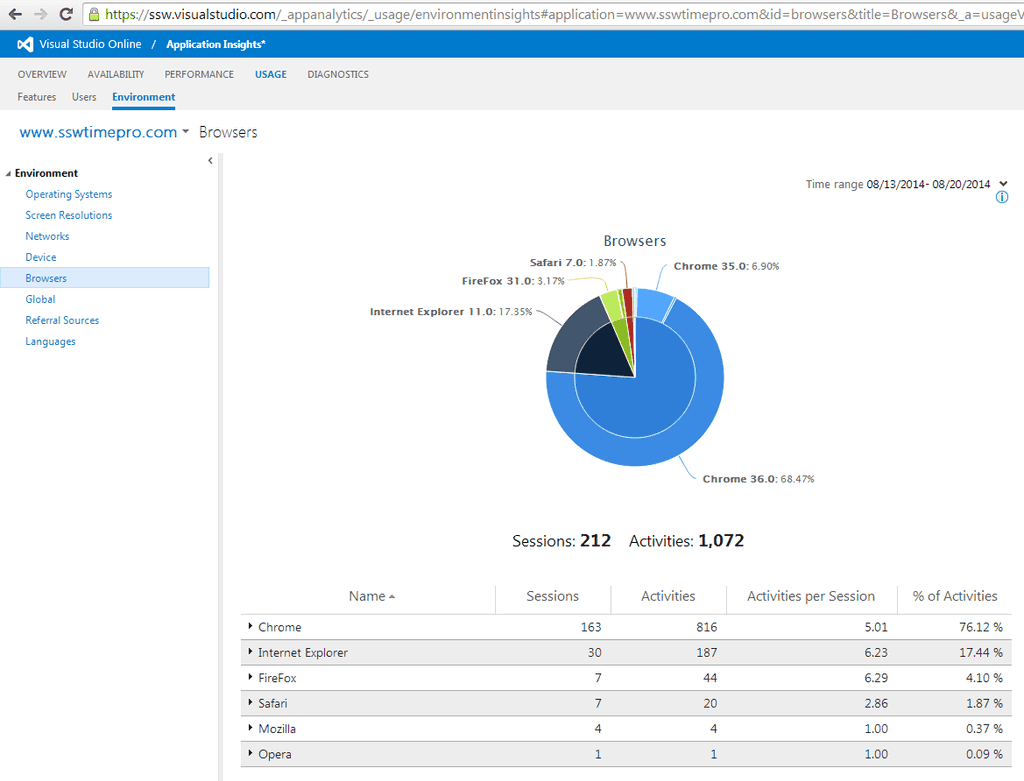This screenshot has width=1024, height=781.
Task: Click the blue info icon under Time range
Action: coord(1002,198)
